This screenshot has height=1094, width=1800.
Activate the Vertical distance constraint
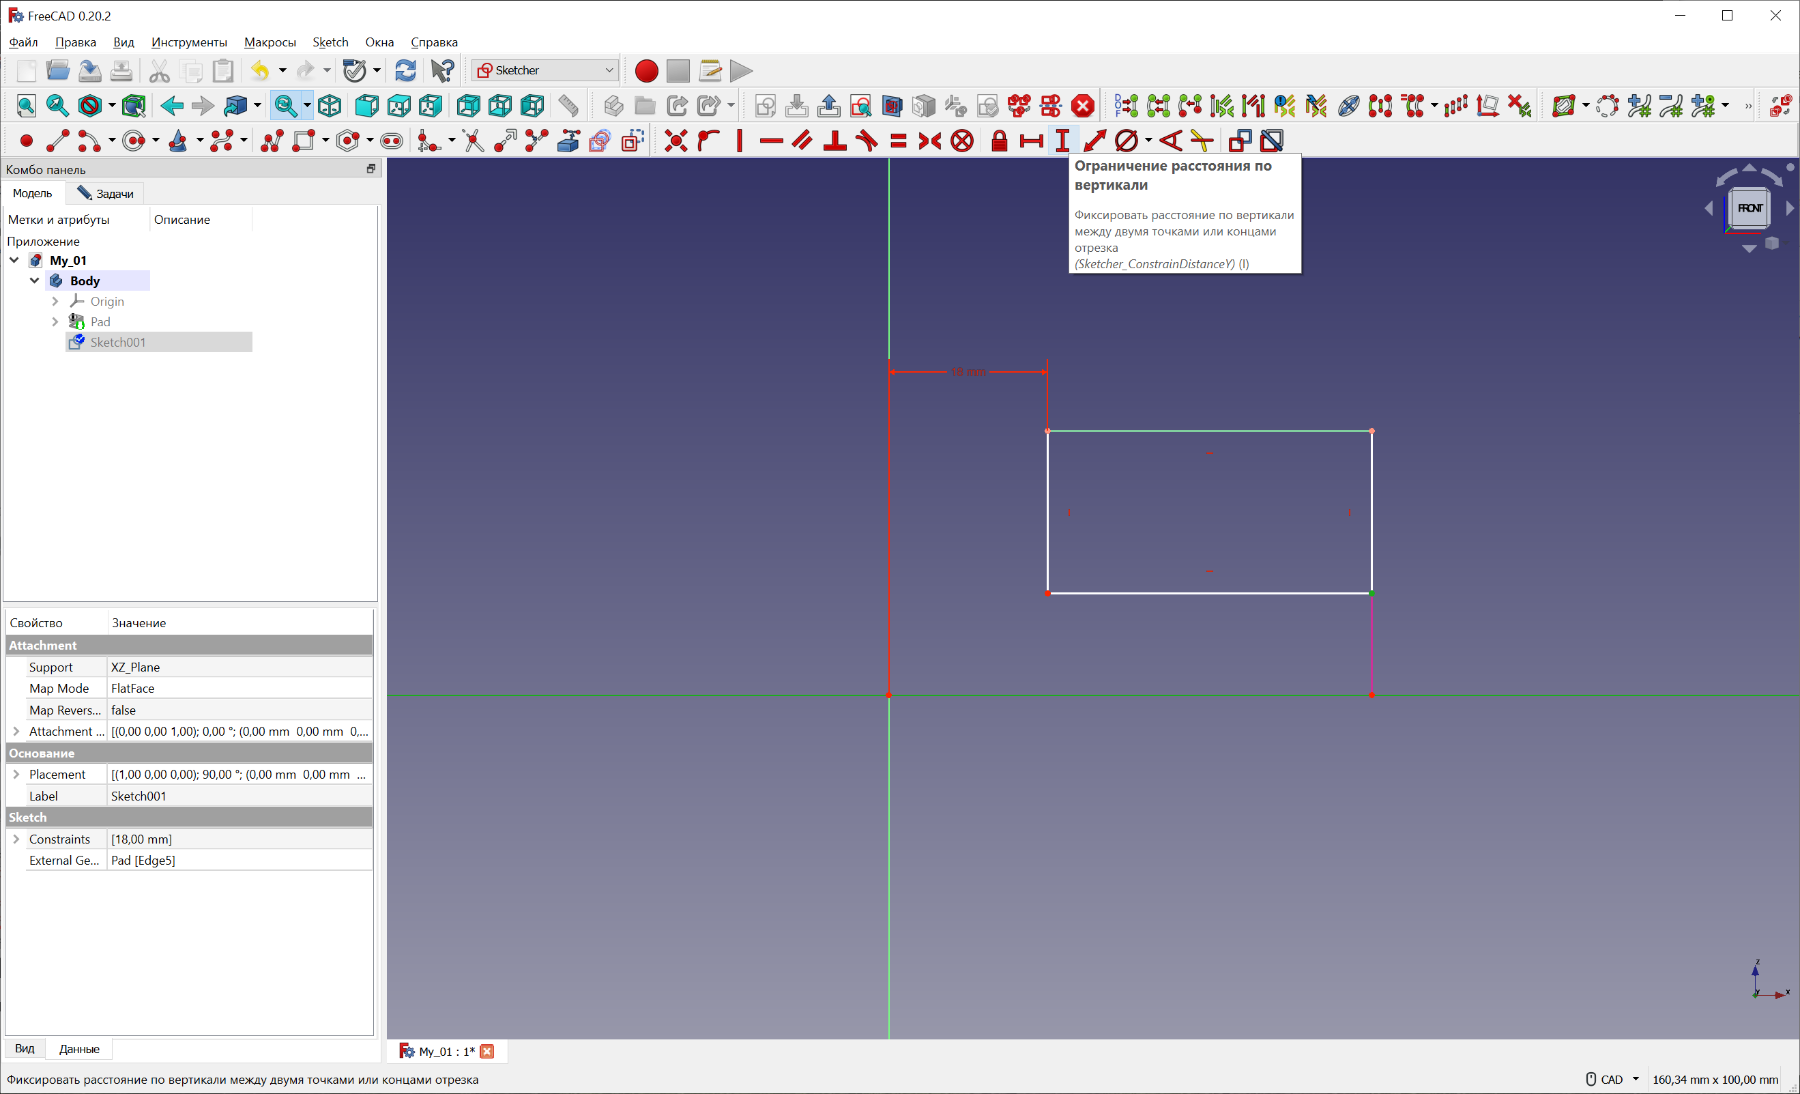coord(1063,141)
